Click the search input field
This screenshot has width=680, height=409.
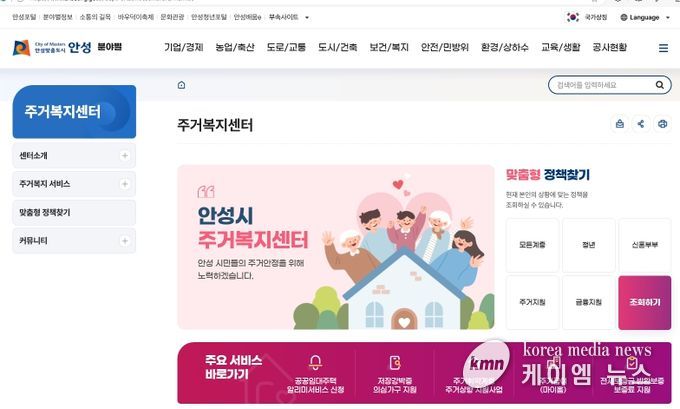pyautogui.click(x=603, y=85)
